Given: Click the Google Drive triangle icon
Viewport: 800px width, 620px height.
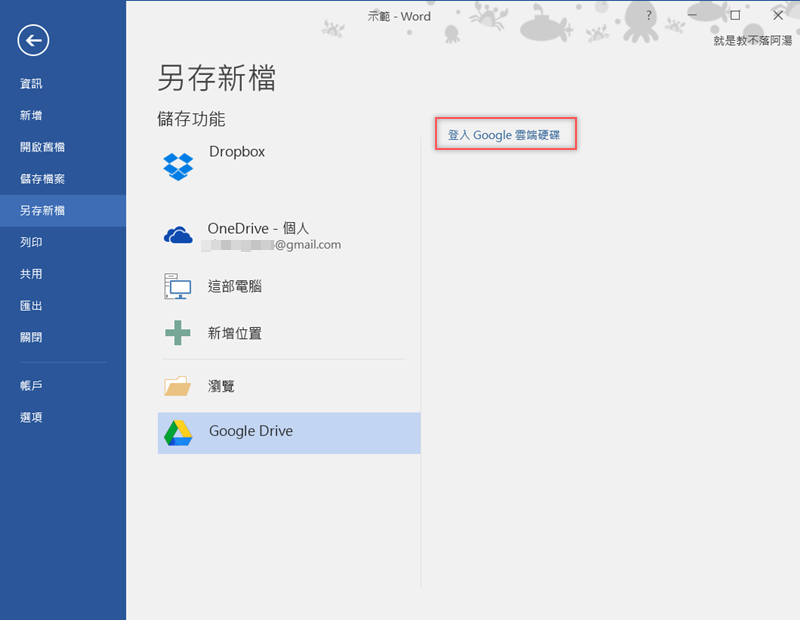Looking at the screenshot, I should coord(178,433).
